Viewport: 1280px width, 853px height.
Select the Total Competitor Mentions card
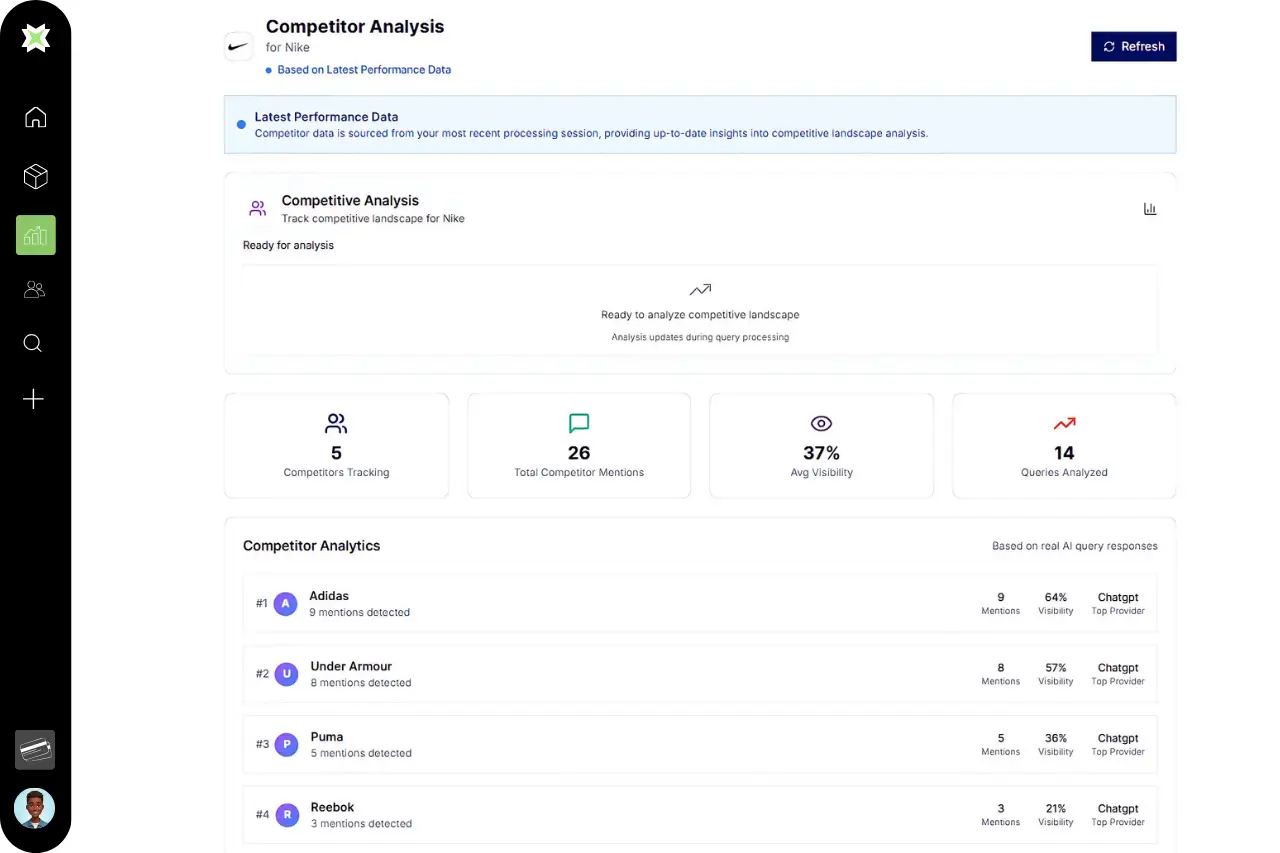click(579, 445)
